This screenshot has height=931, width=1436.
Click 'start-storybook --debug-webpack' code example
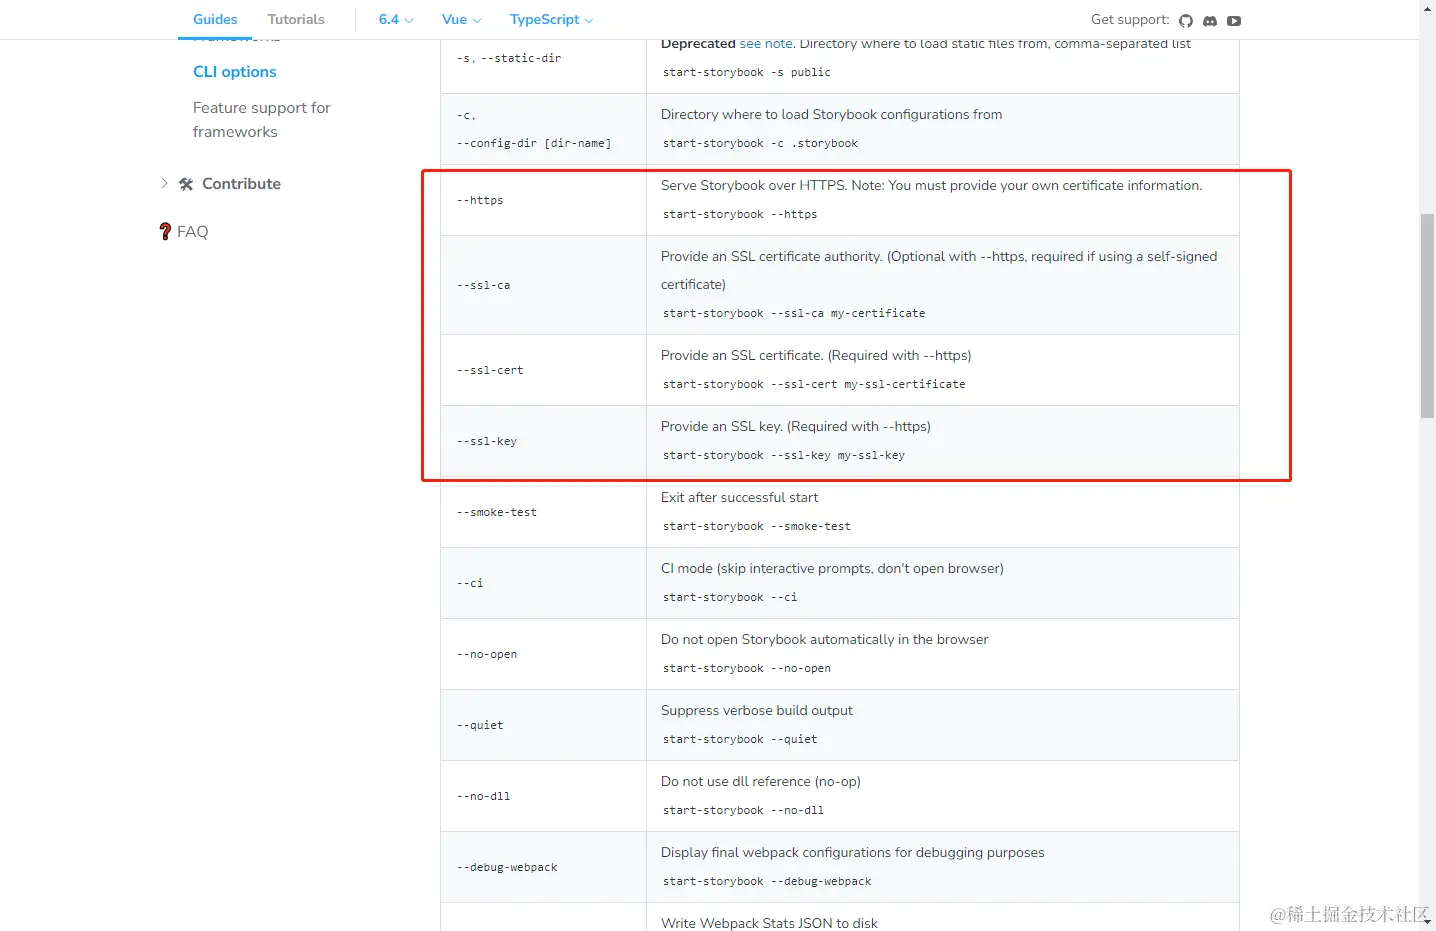[767, 881]
